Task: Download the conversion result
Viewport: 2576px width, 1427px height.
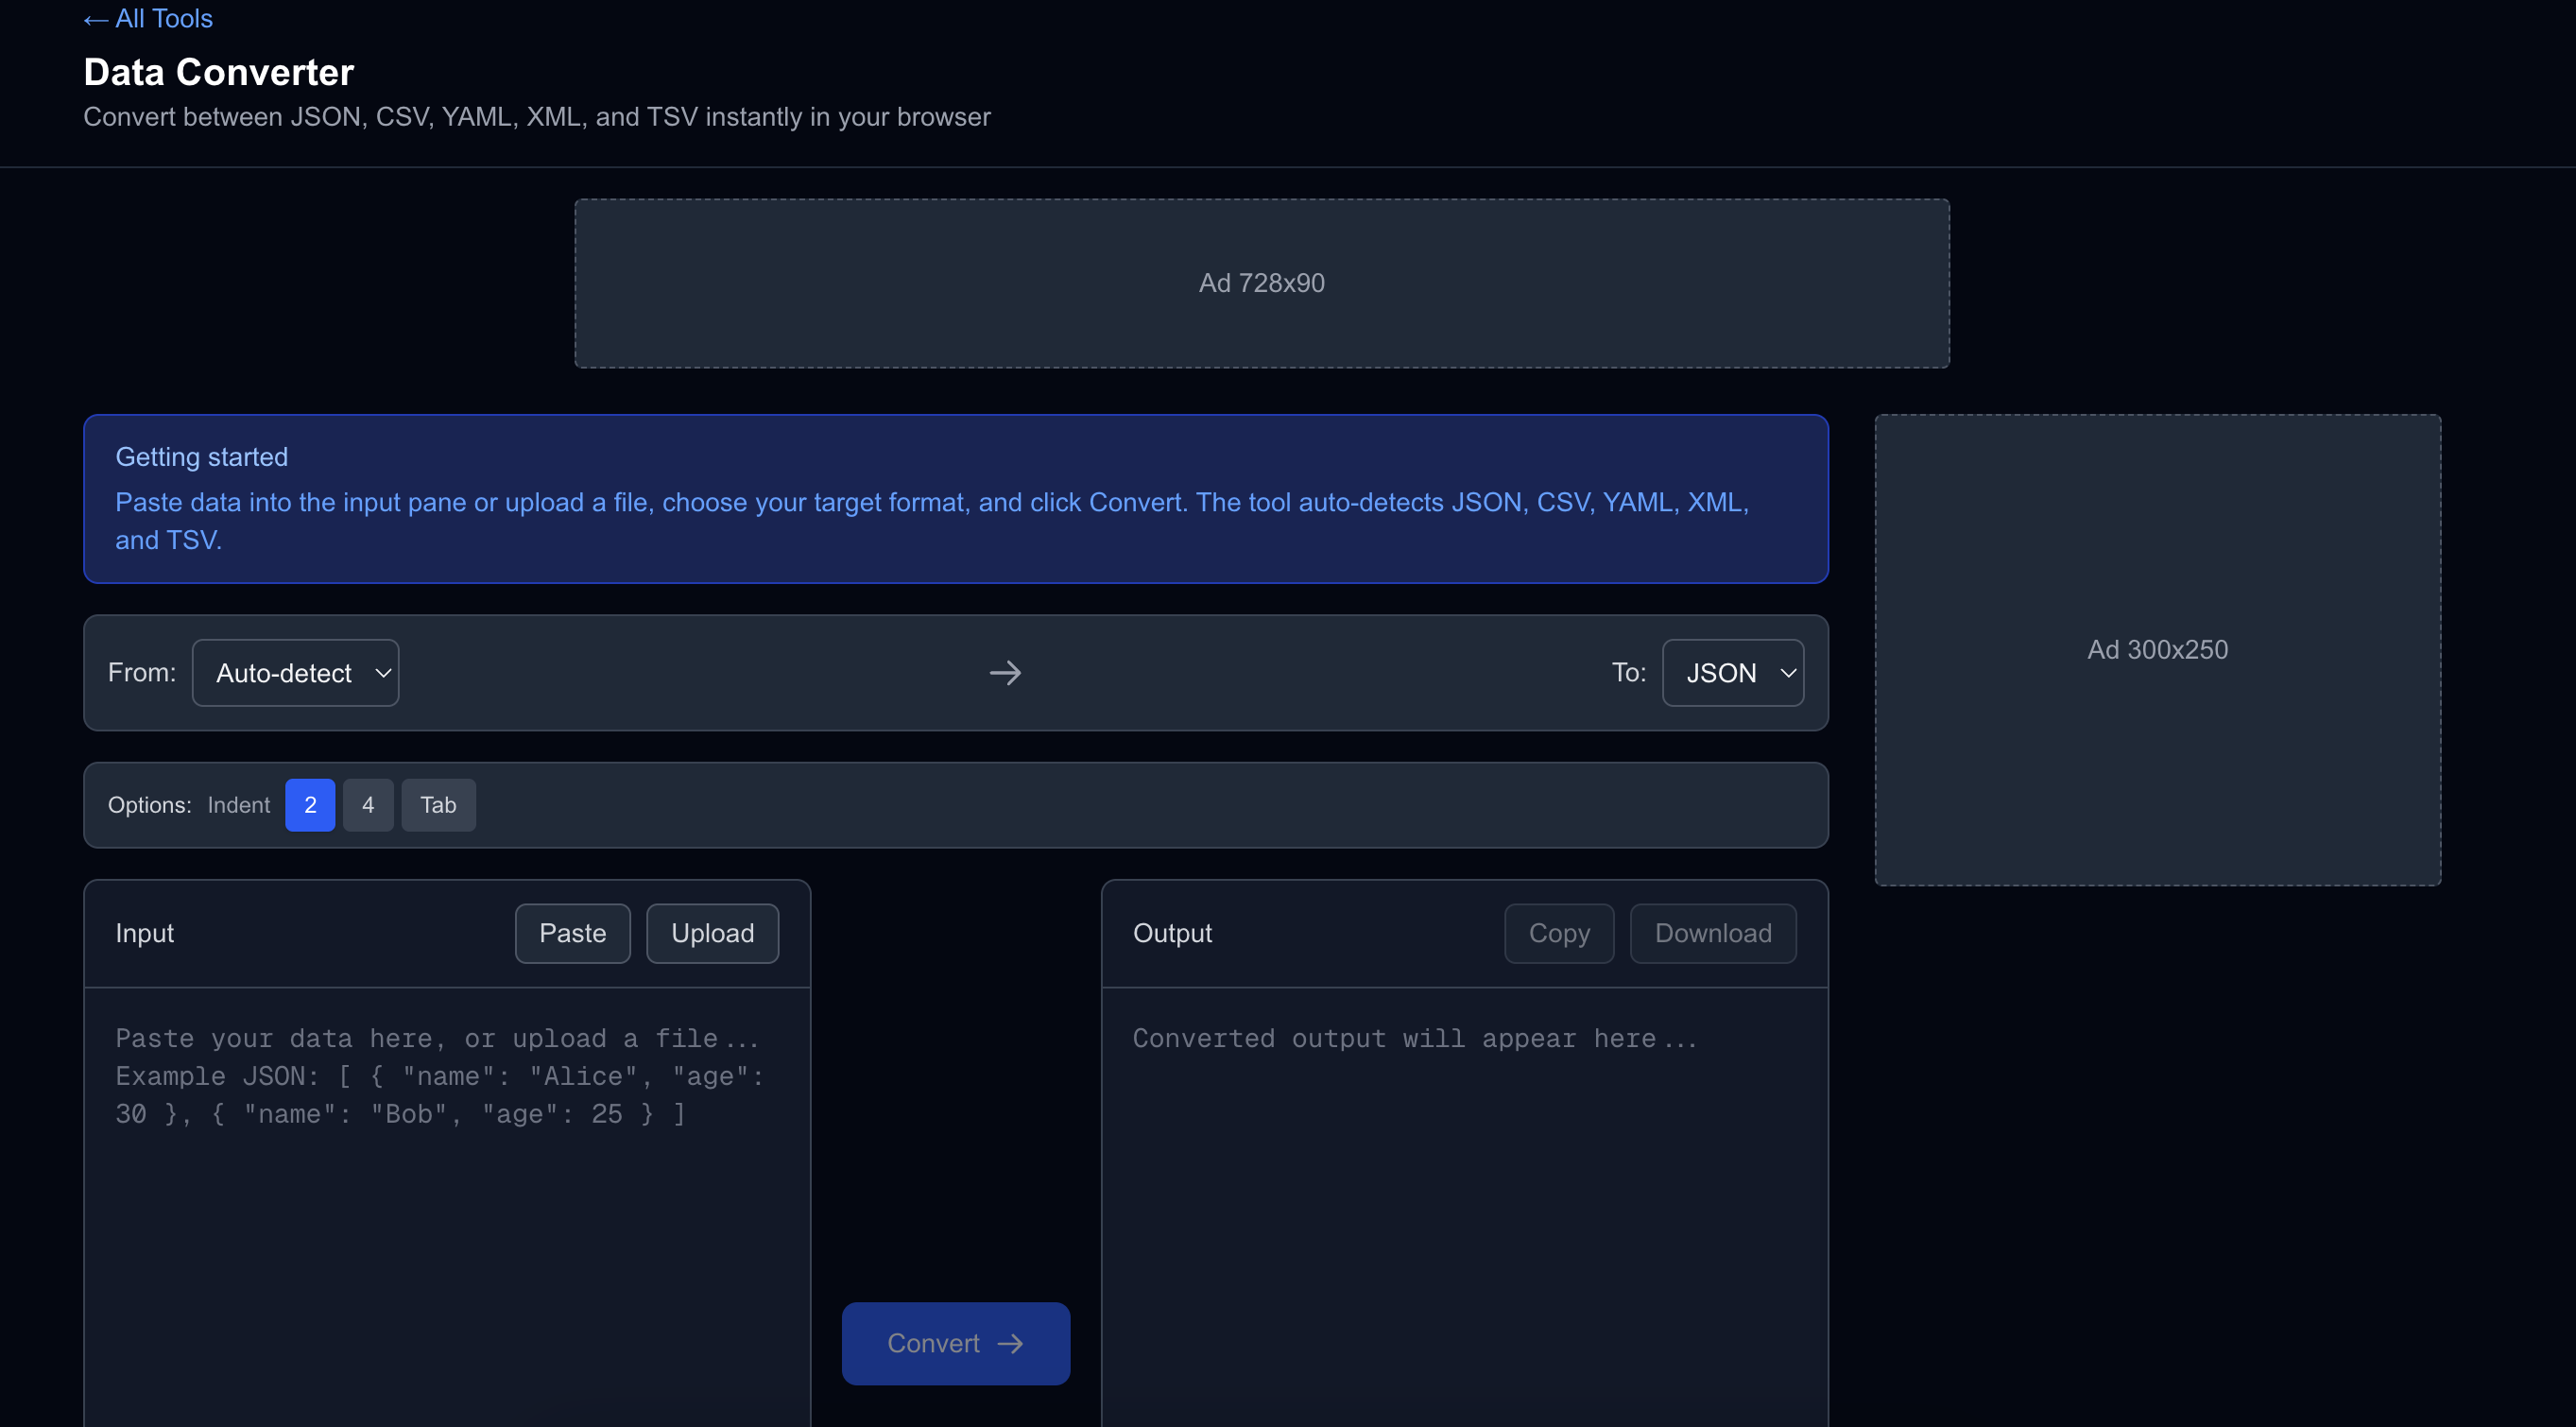Action: pyautogui.click(x=1713, y=932)
